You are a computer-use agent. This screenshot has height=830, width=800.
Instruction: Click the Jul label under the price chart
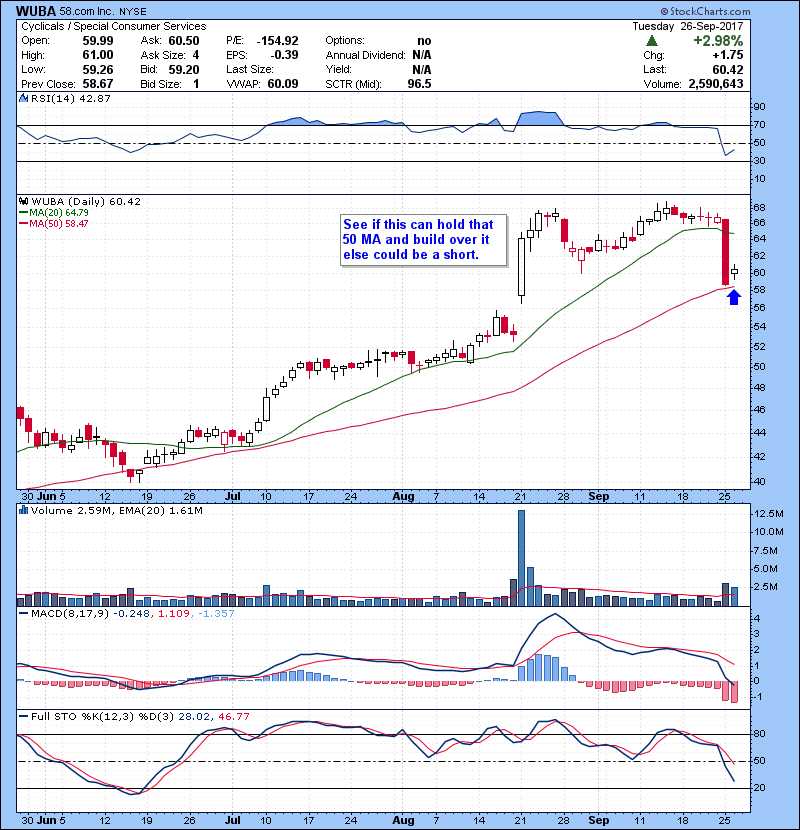pyautogui.click(x=233, y=497)
